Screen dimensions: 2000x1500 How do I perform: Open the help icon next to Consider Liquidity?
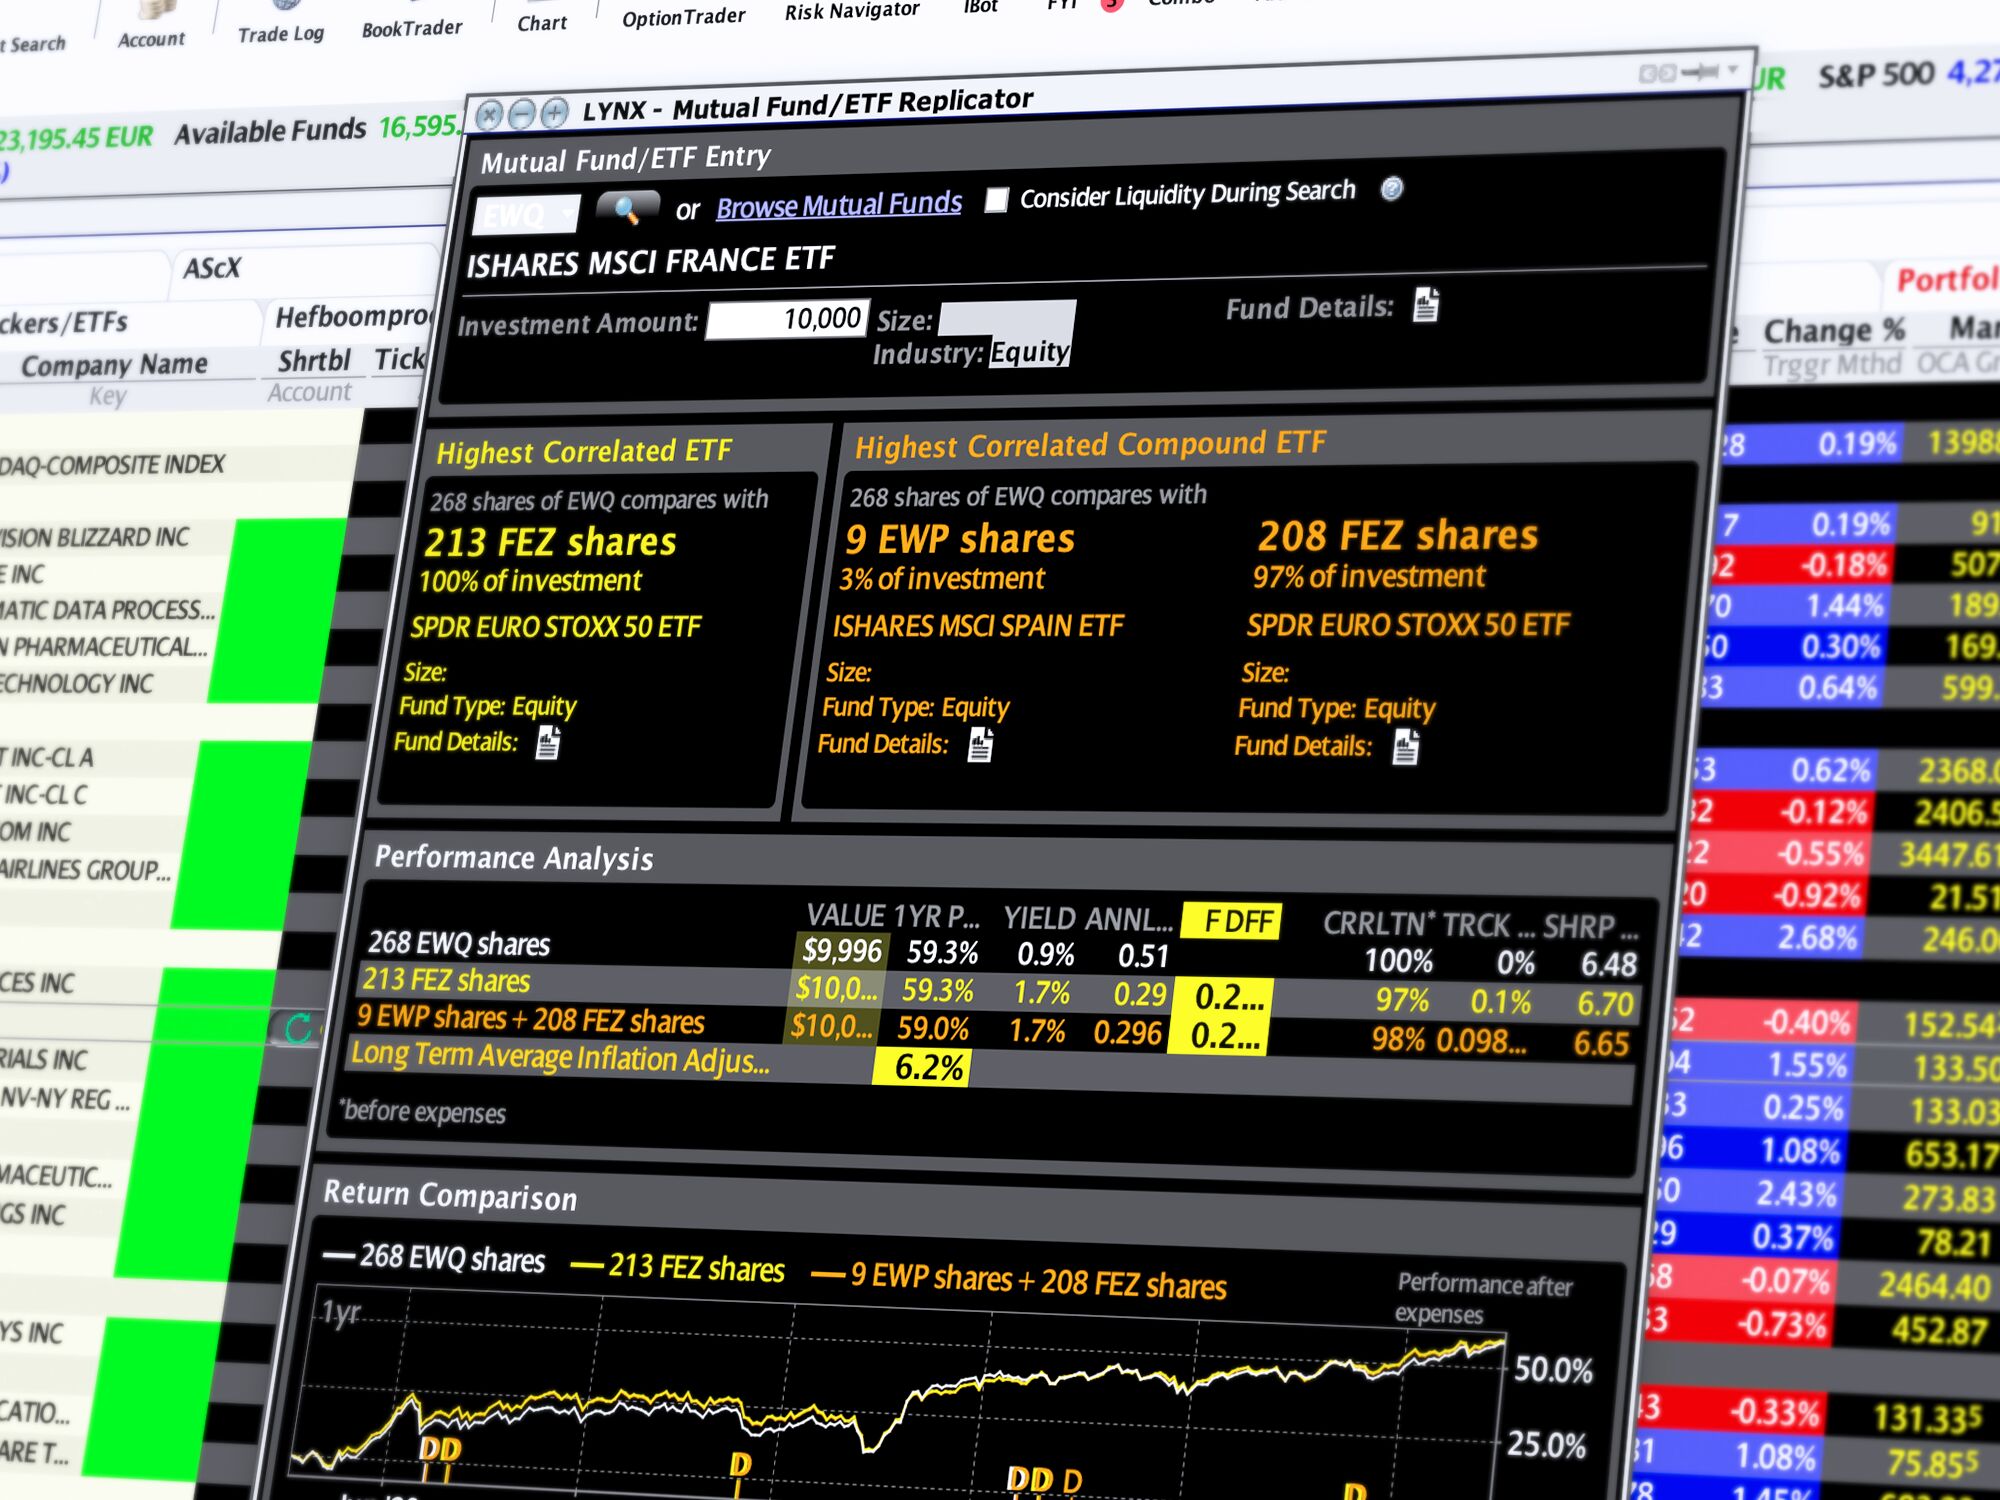pyautogui.click(x=1391, y=188)
